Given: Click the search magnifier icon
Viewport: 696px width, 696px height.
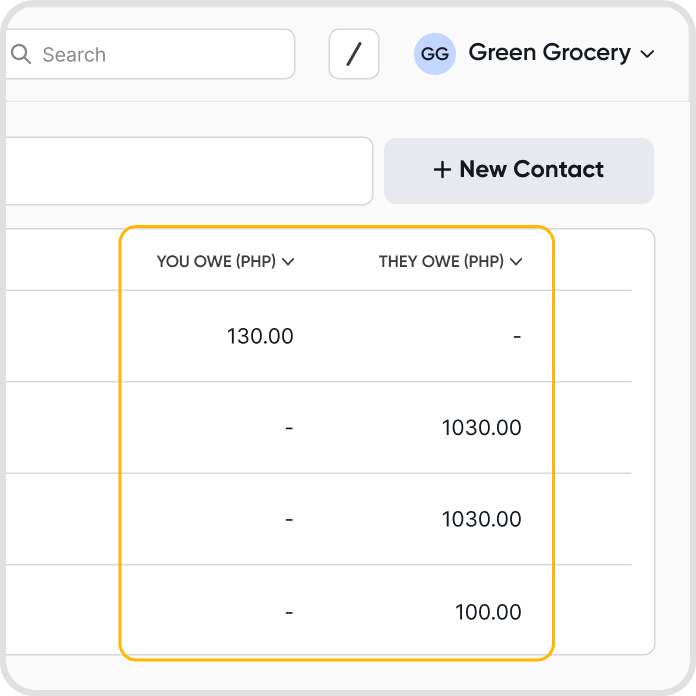Looking at the screenshot, I should (21, 54).
